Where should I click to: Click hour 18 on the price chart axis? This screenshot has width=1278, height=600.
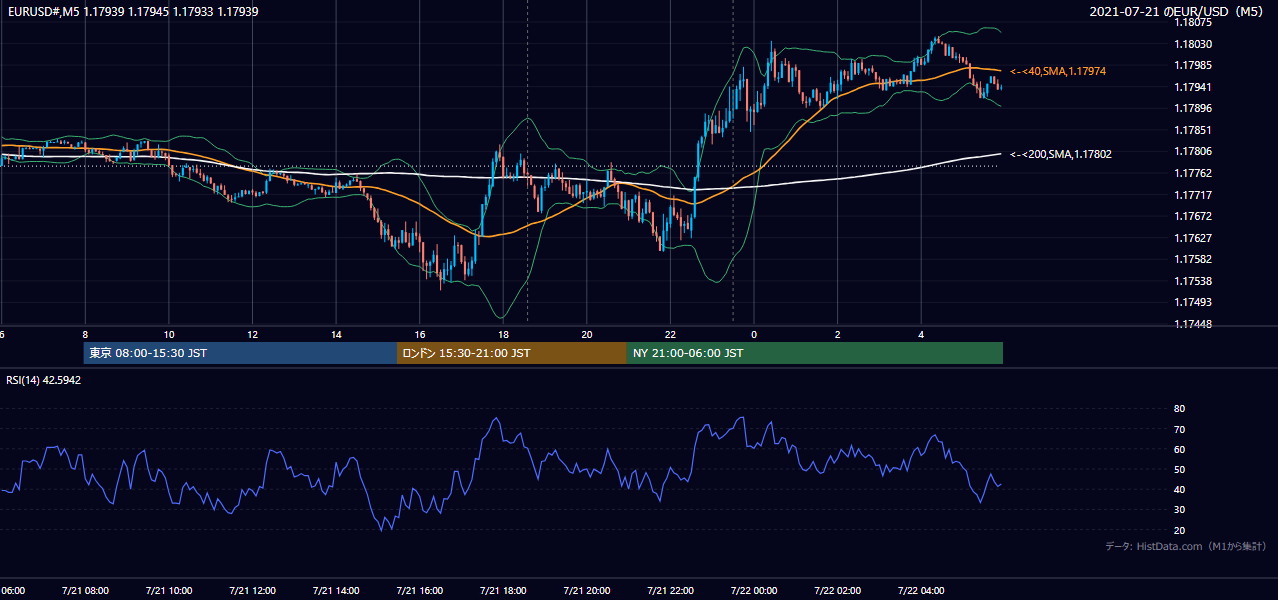pos(503,335)
